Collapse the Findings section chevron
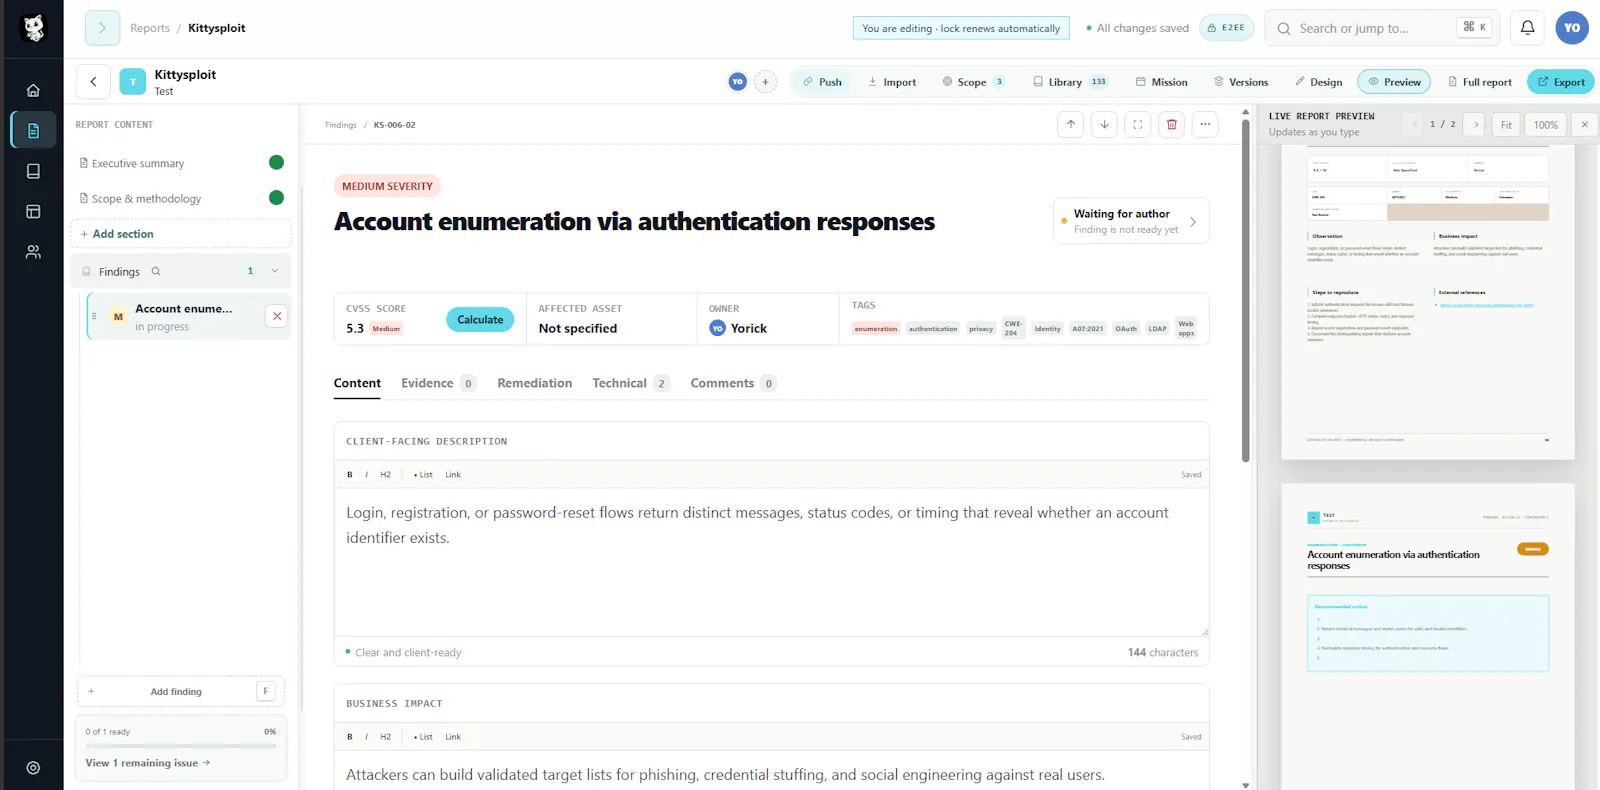 point(275,271)
